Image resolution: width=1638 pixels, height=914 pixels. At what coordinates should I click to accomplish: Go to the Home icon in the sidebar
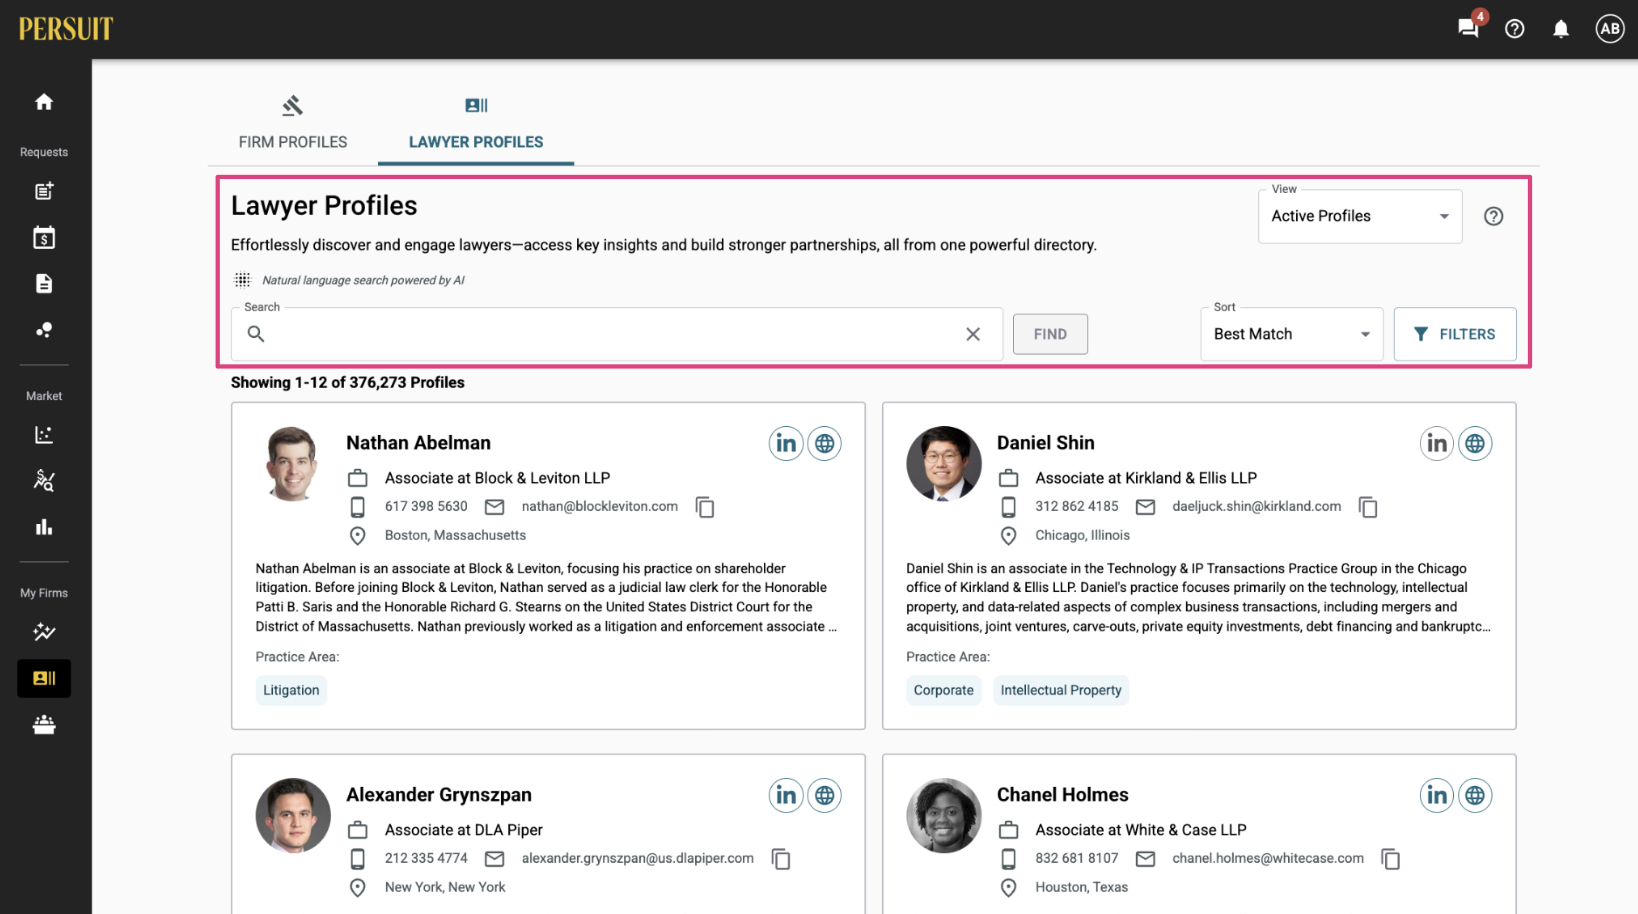pos(44,102)
